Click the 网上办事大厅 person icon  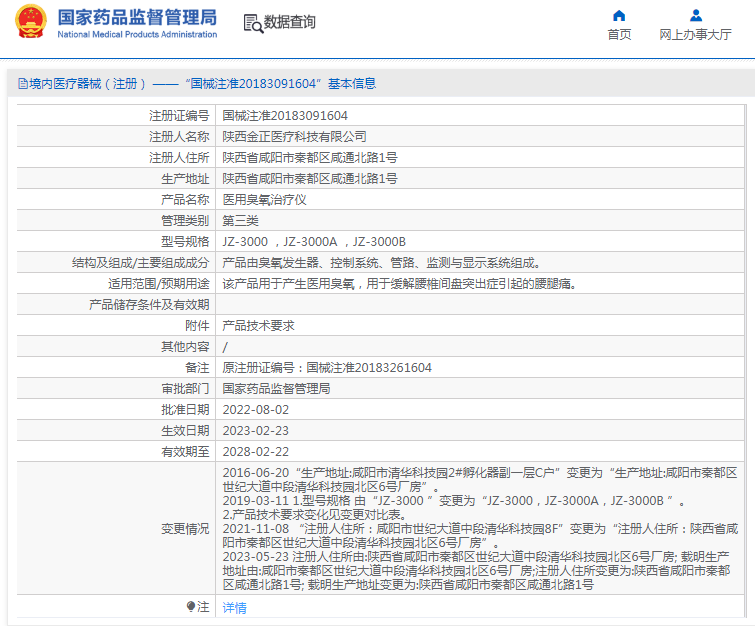click(x=696, y=15)
